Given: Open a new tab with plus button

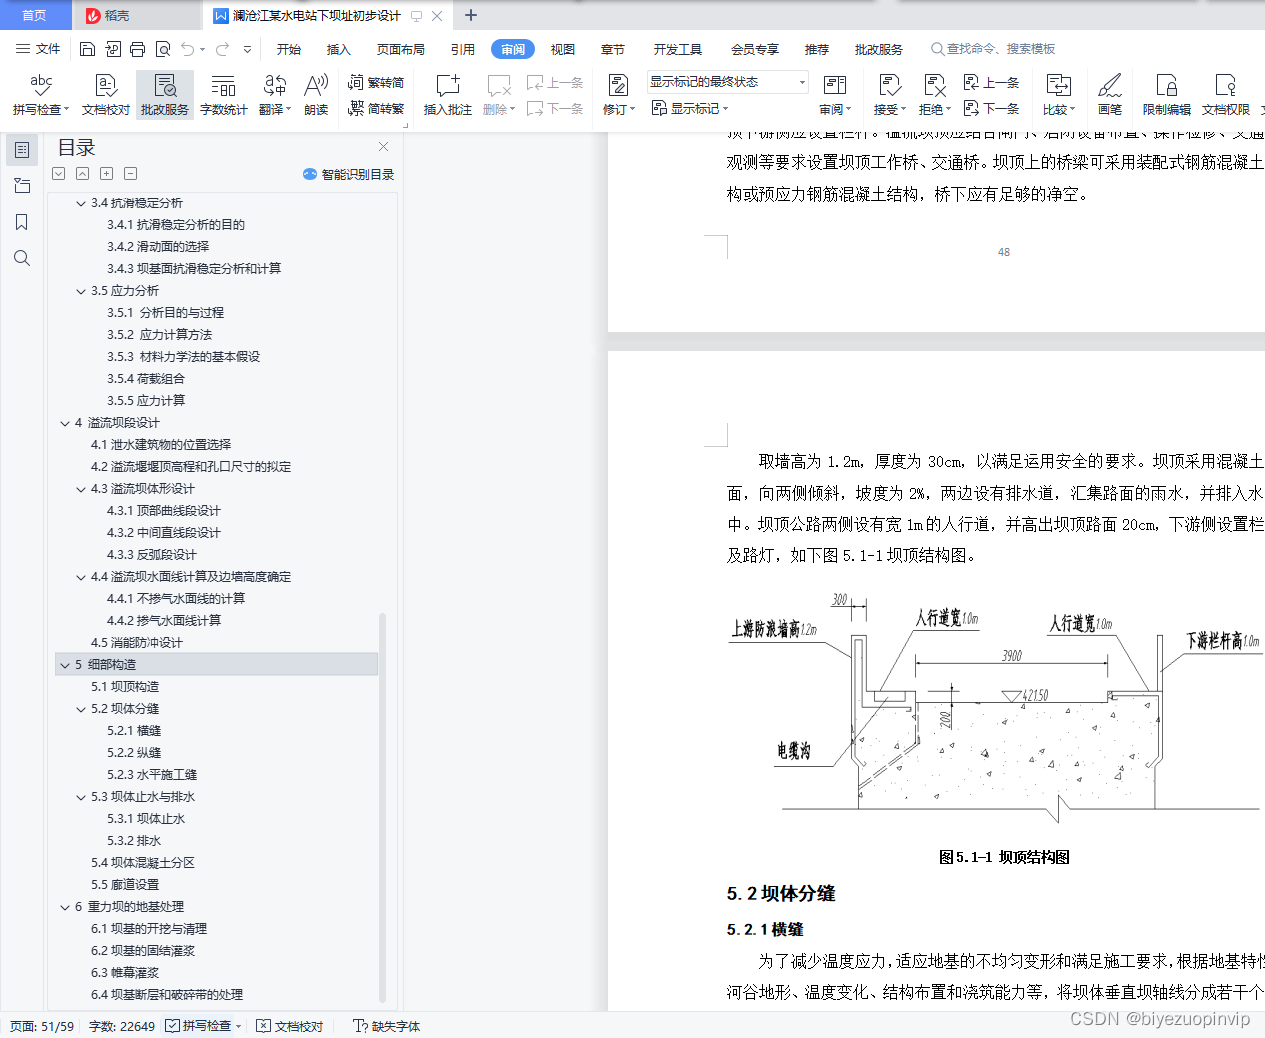Looking at the screenshot, I should tap(471, 15).
